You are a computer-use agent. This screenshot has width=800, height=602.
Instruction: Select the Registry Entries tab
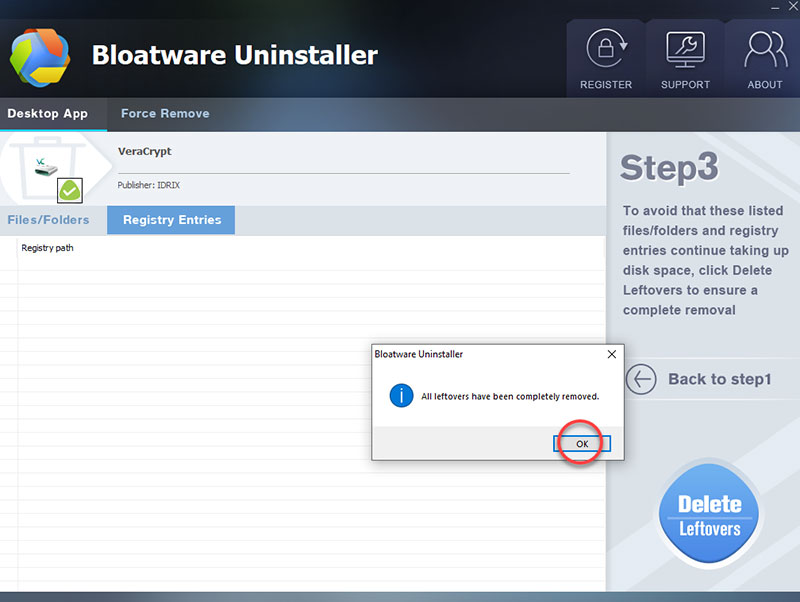pos(171,220)
